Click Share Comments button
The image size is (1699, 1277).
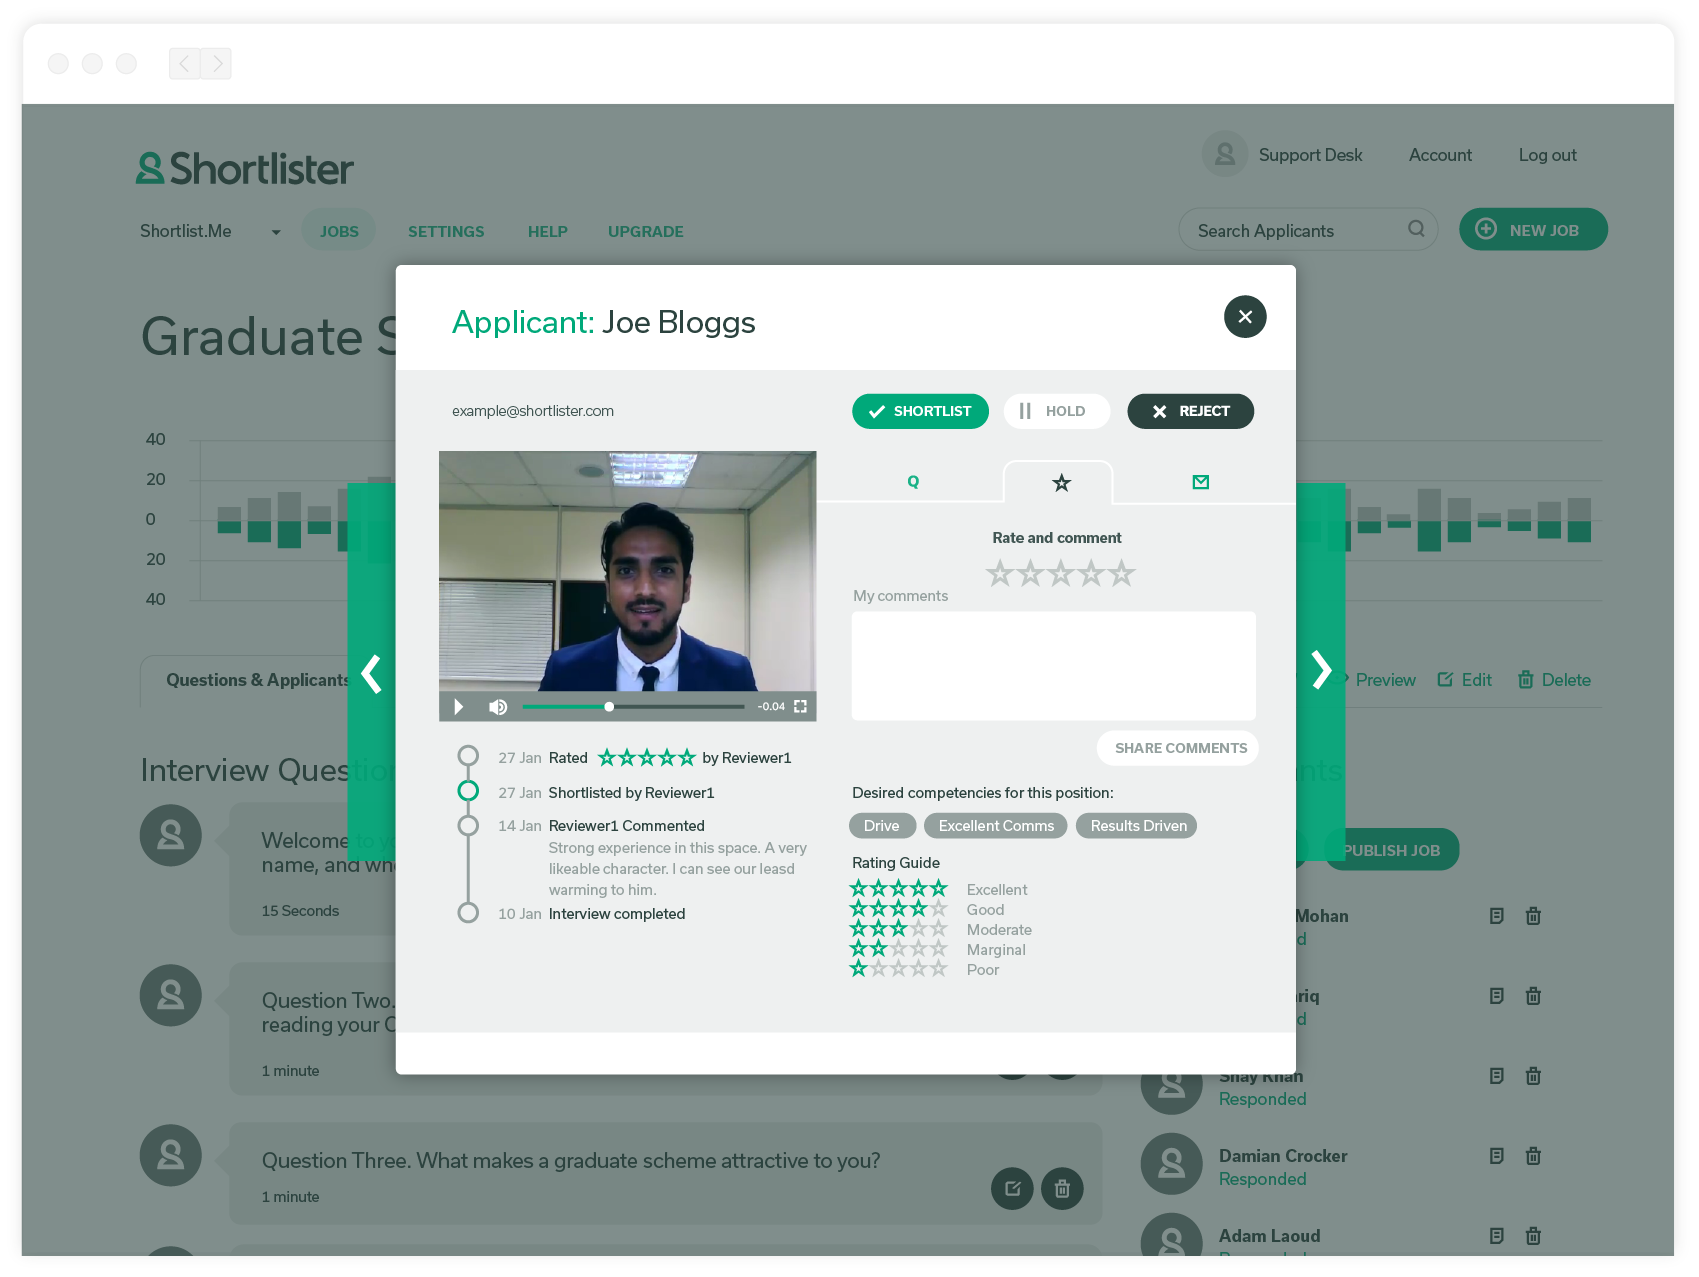point(1180,748)
